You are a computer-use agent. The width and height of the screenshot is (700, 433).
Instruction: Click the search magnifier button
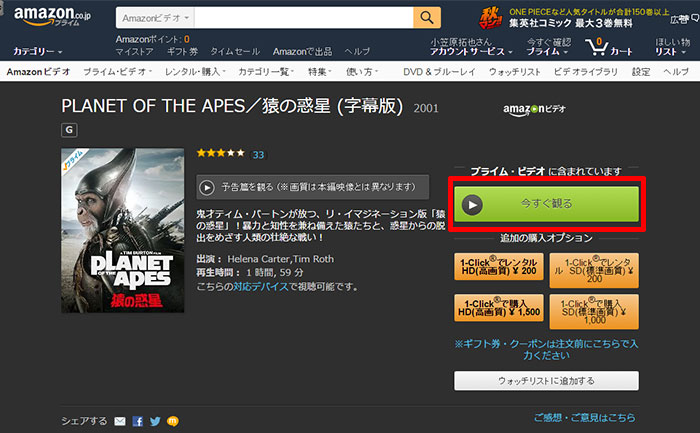tap(427, 18)
